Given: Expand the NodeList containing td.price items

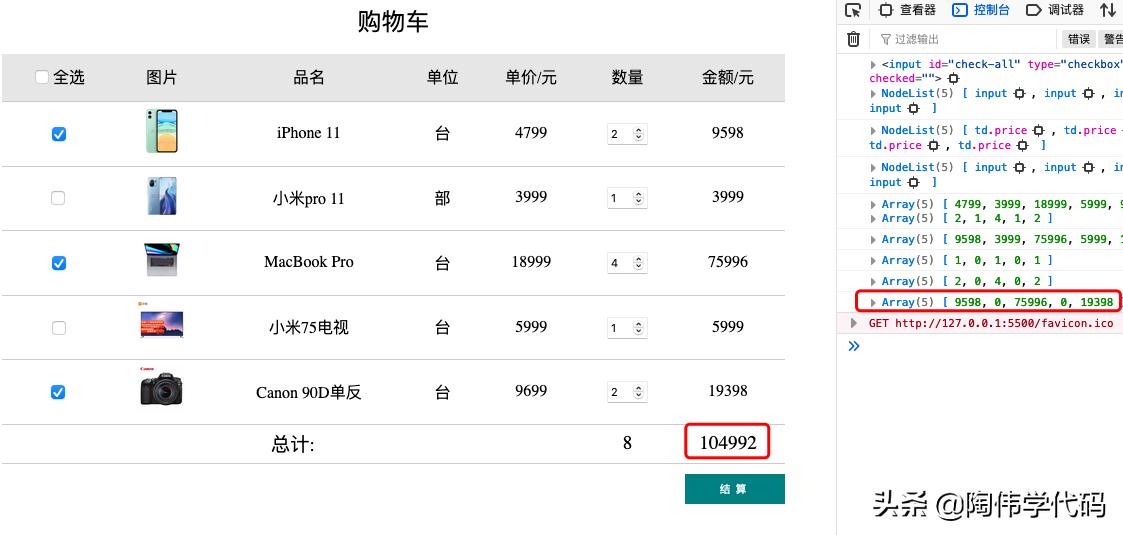Looking at the screenshot, I should tap(874, 130).
